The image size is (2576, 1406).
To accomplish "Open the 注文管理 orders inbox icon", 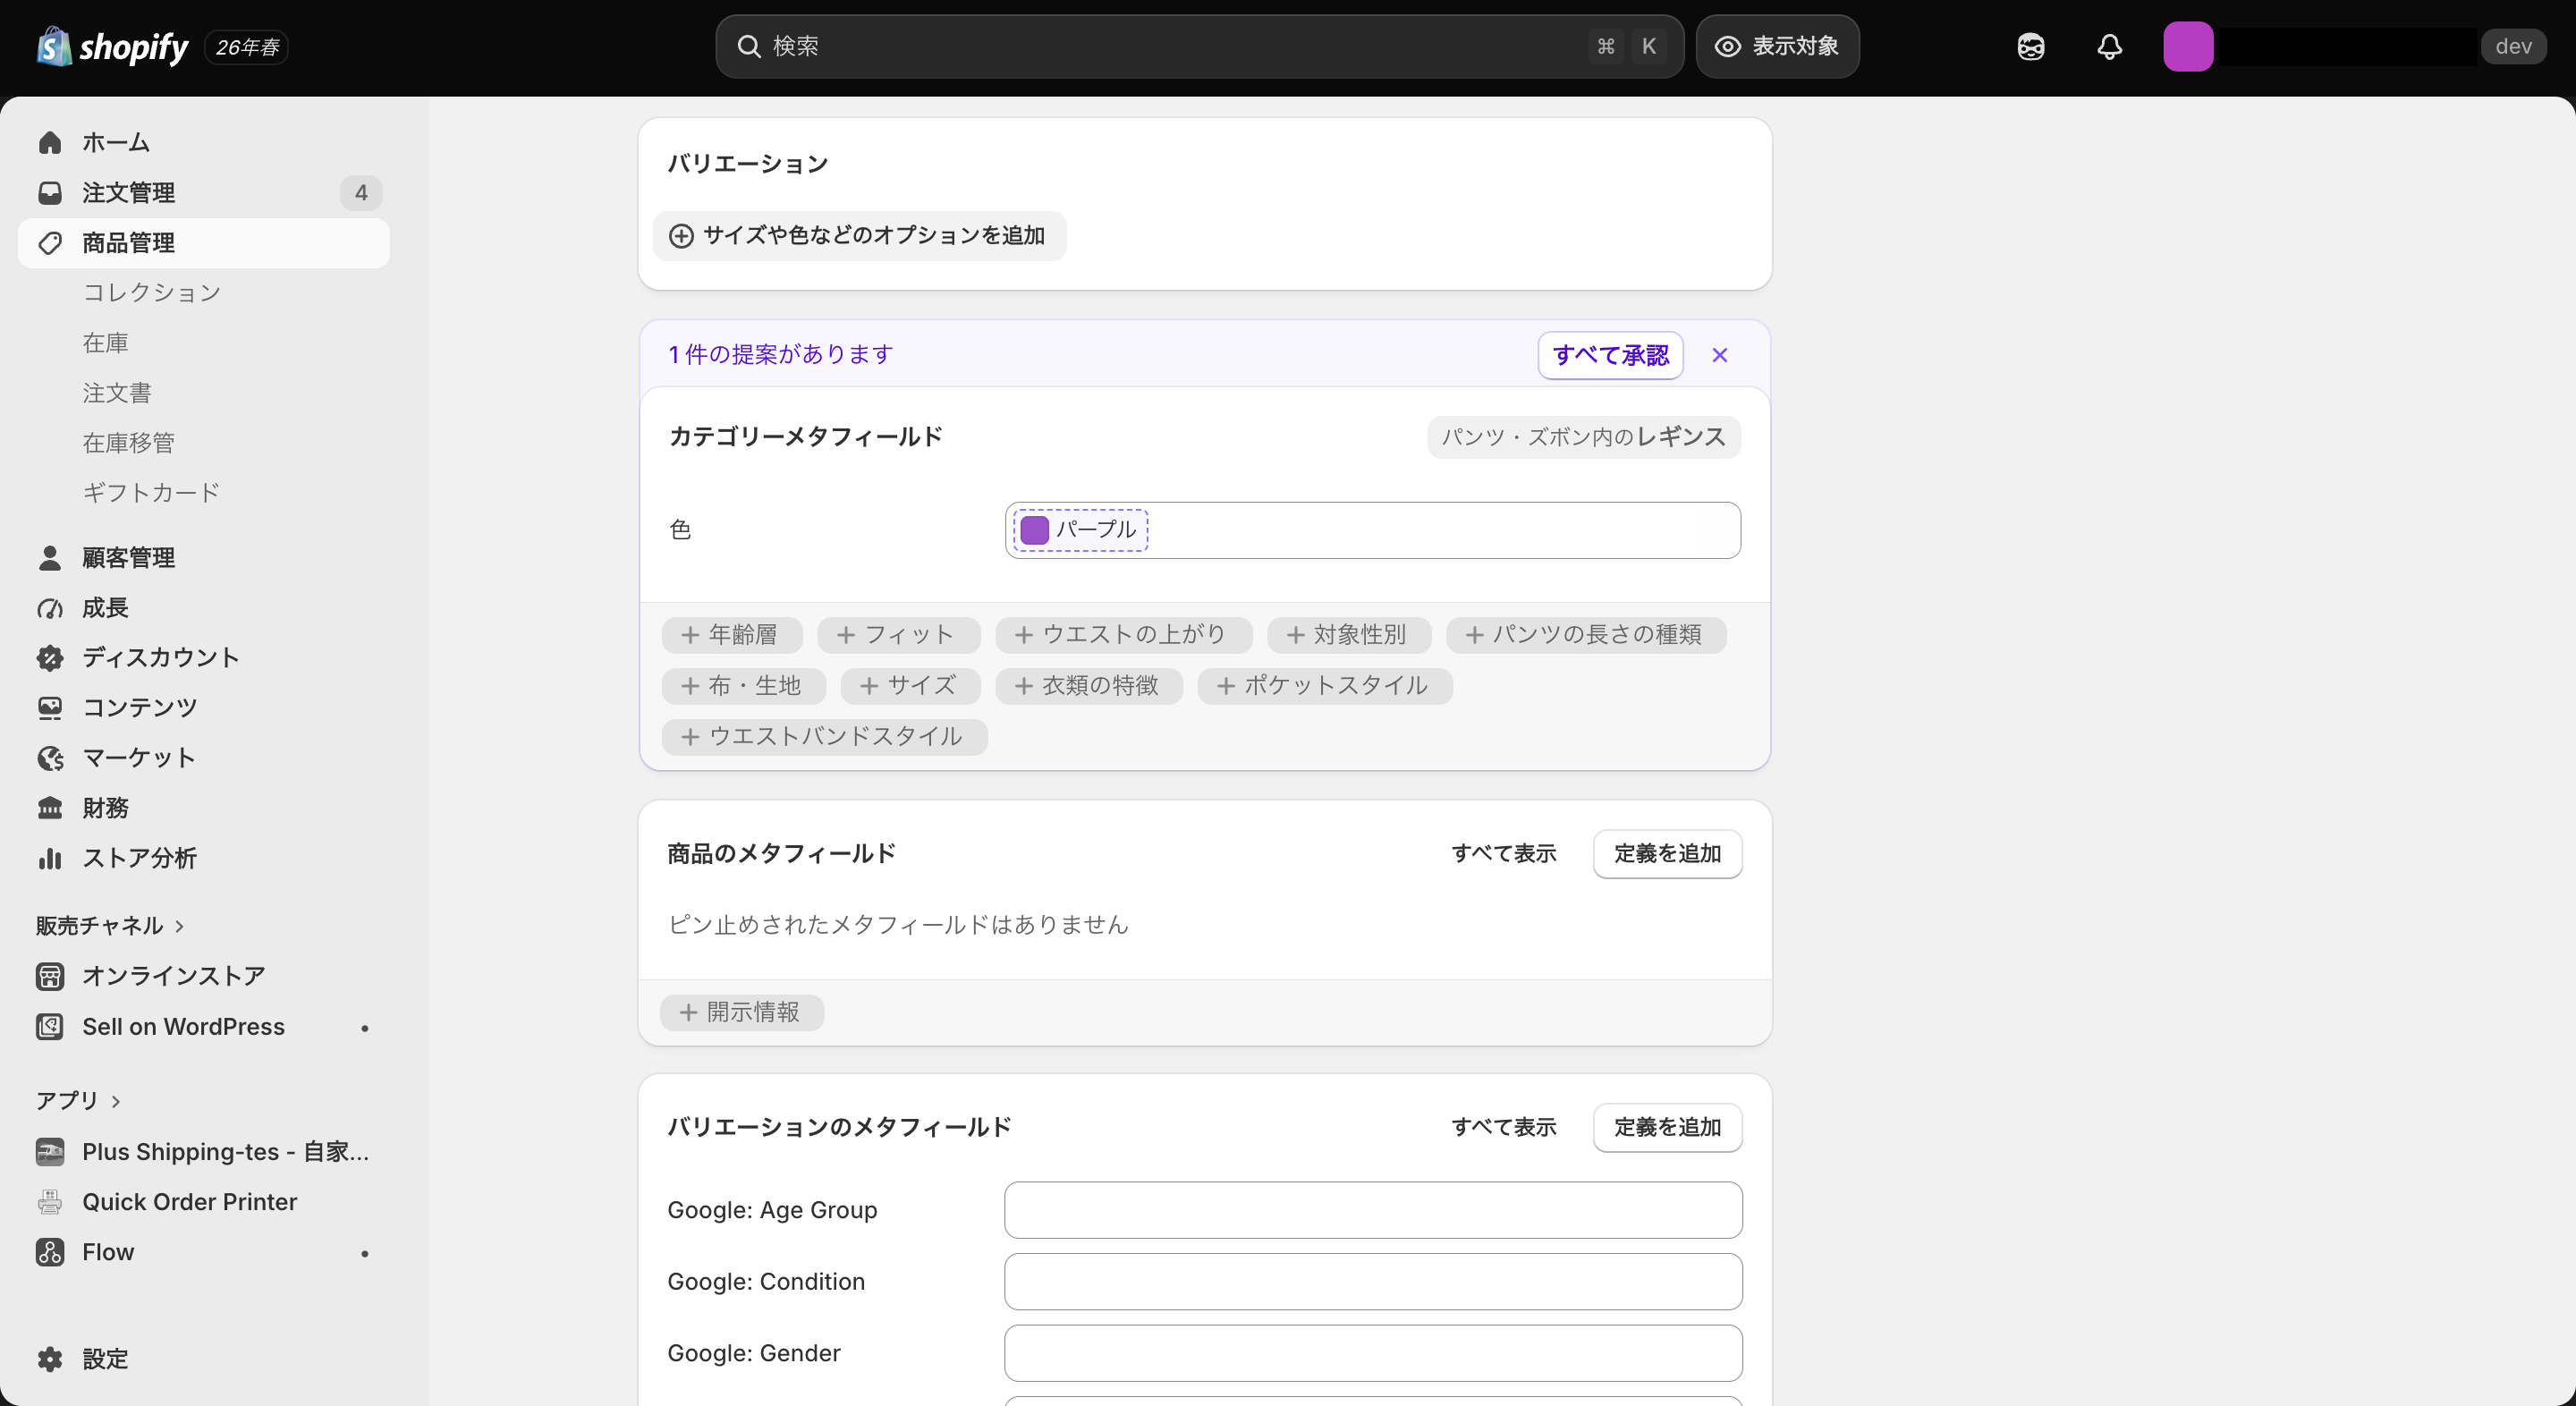I will 50,192.
